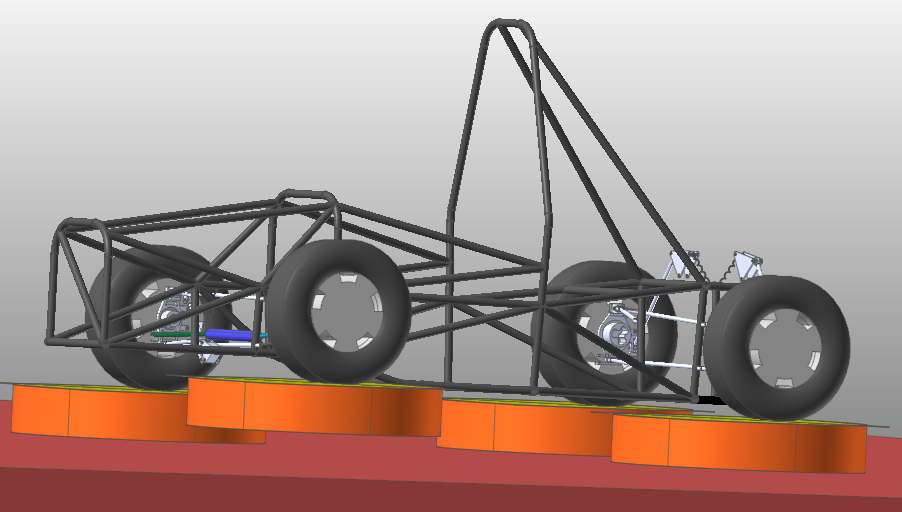Select the near front wheel's rim hub

pyautogui.click(x=345, y=309)
